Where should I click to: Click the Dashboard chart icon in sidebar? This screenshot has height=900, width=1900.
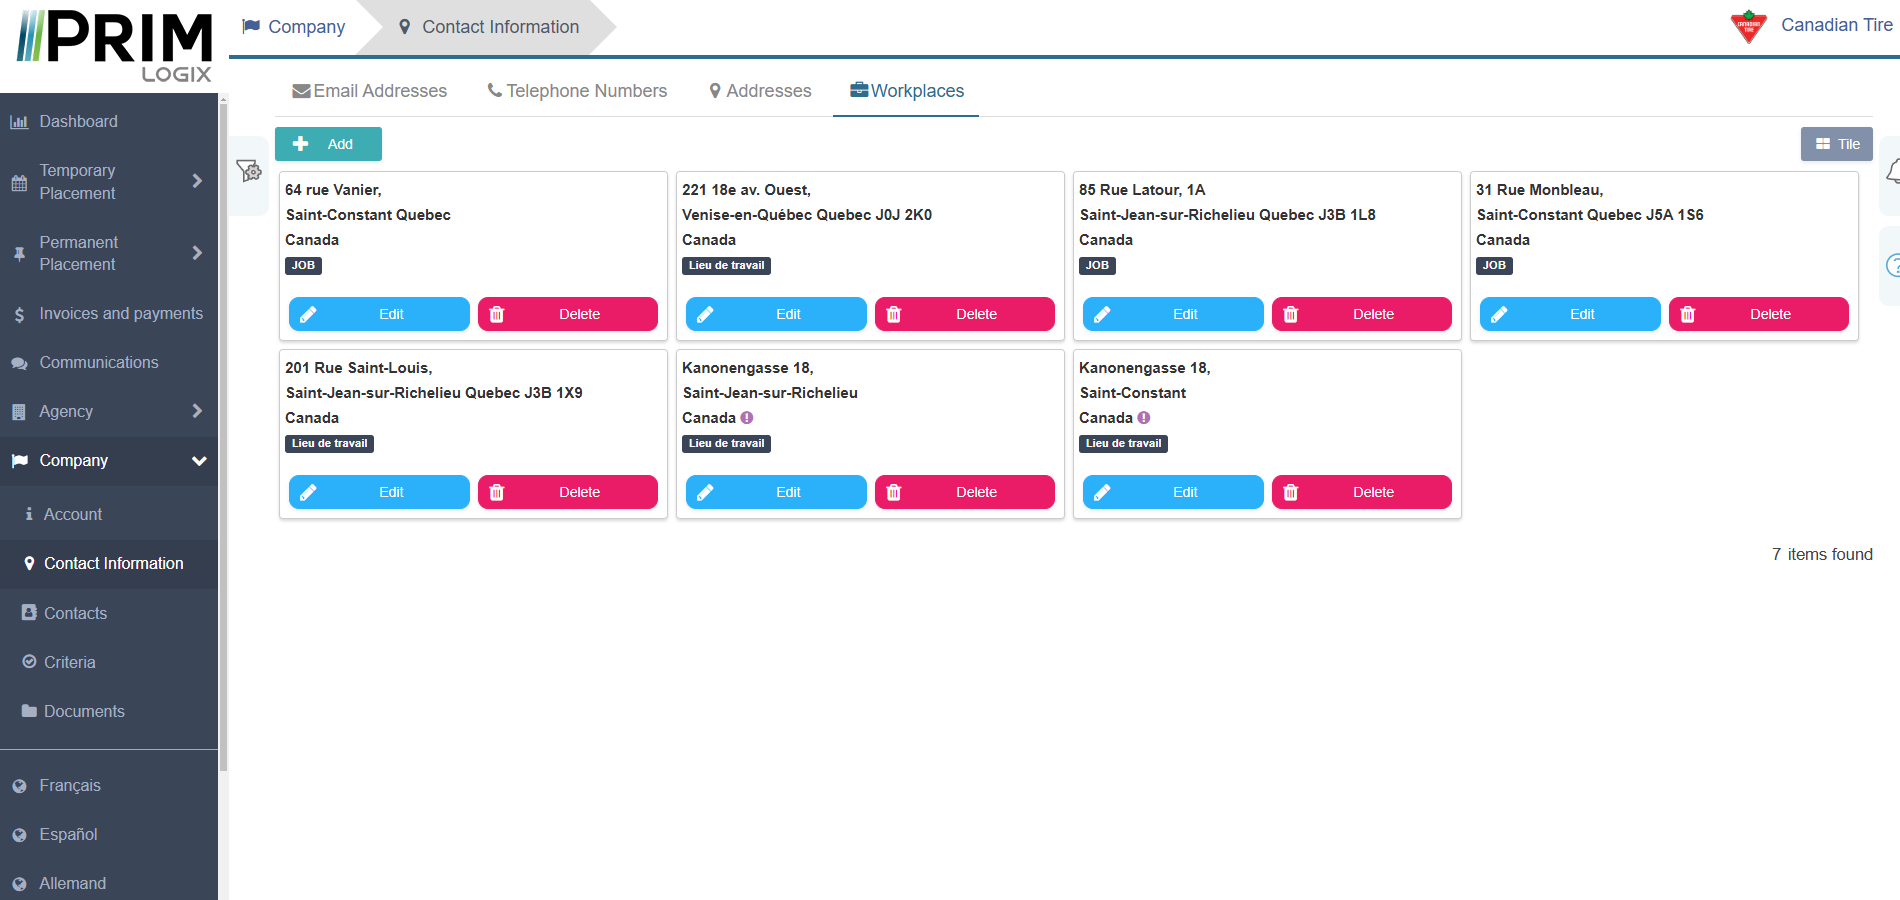click(19, 122)
